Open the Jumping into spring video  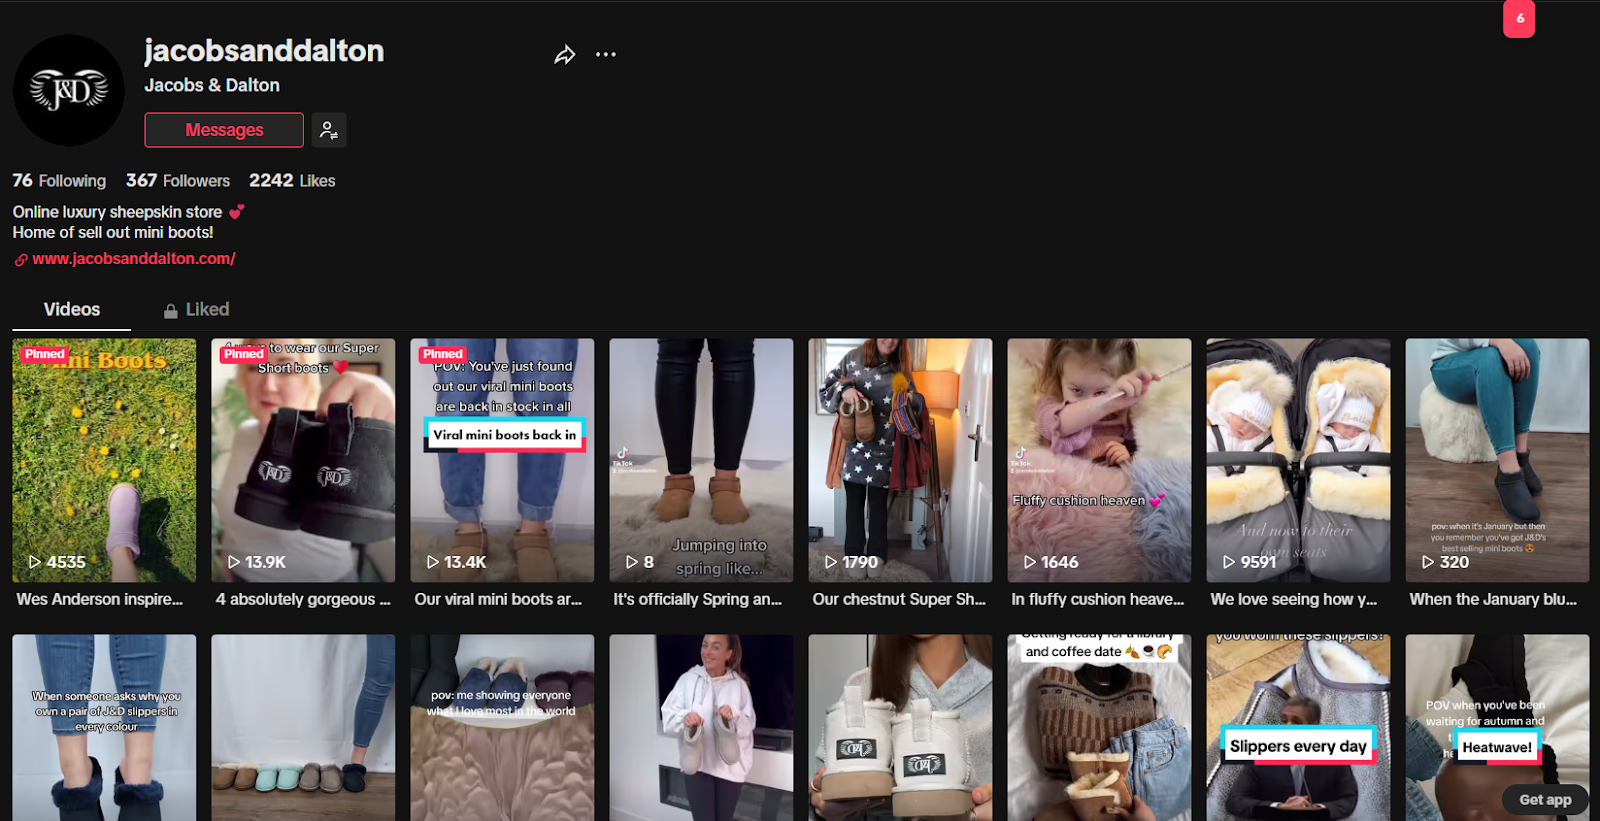(701, 460)
